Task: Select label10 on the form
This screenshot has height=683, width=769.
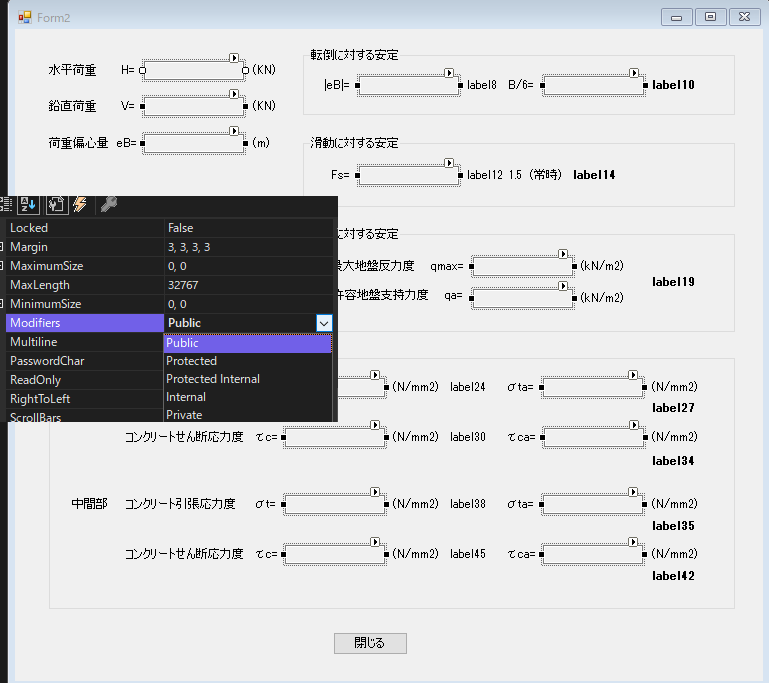Action: tap(673, 85)
